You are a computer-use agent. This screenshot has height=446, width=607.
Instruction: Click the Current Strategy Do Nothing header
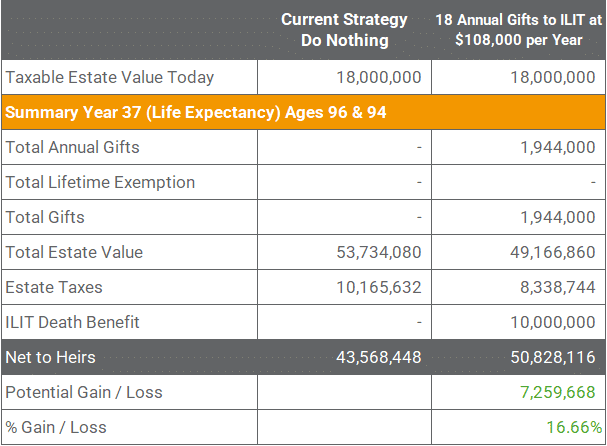pyautogui.click(x=344, y=30)
